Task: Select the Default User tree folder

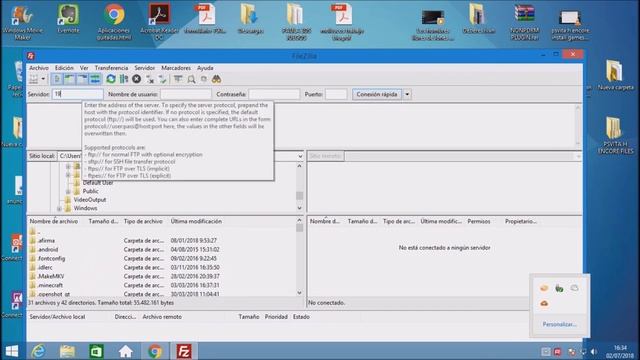Action: coord(98,182)
